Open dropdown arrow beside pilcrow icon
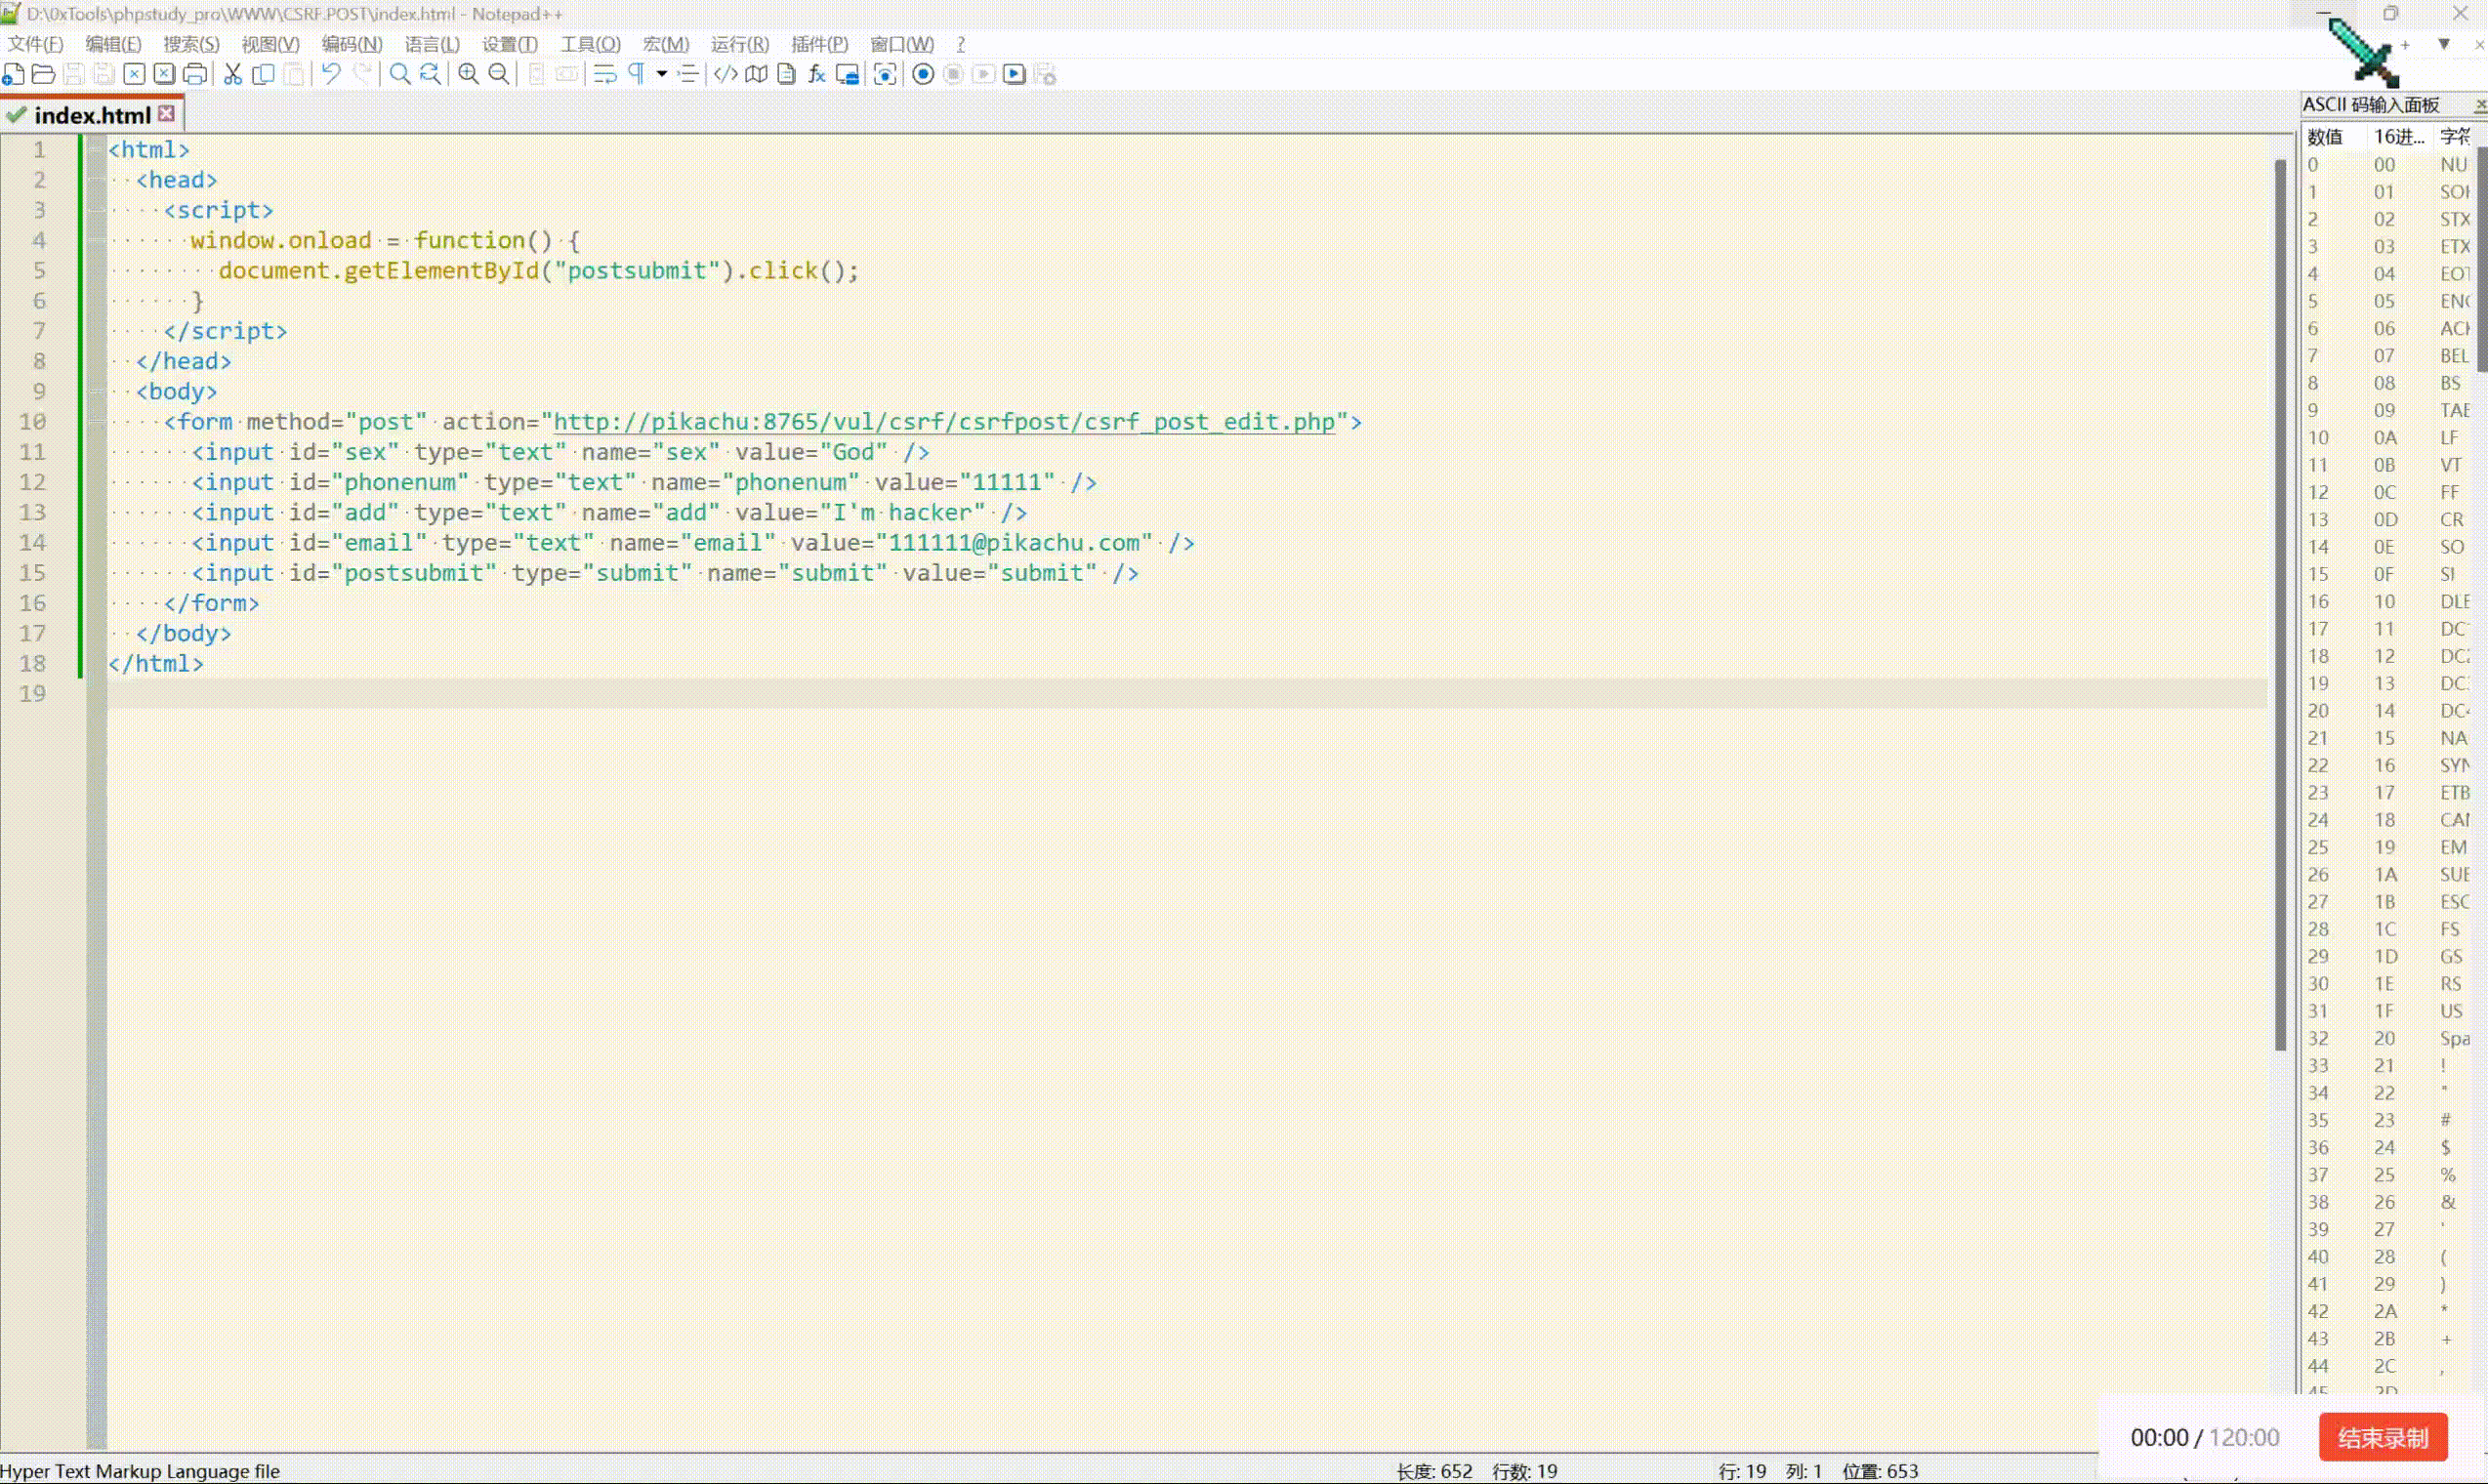 (661, 74)
